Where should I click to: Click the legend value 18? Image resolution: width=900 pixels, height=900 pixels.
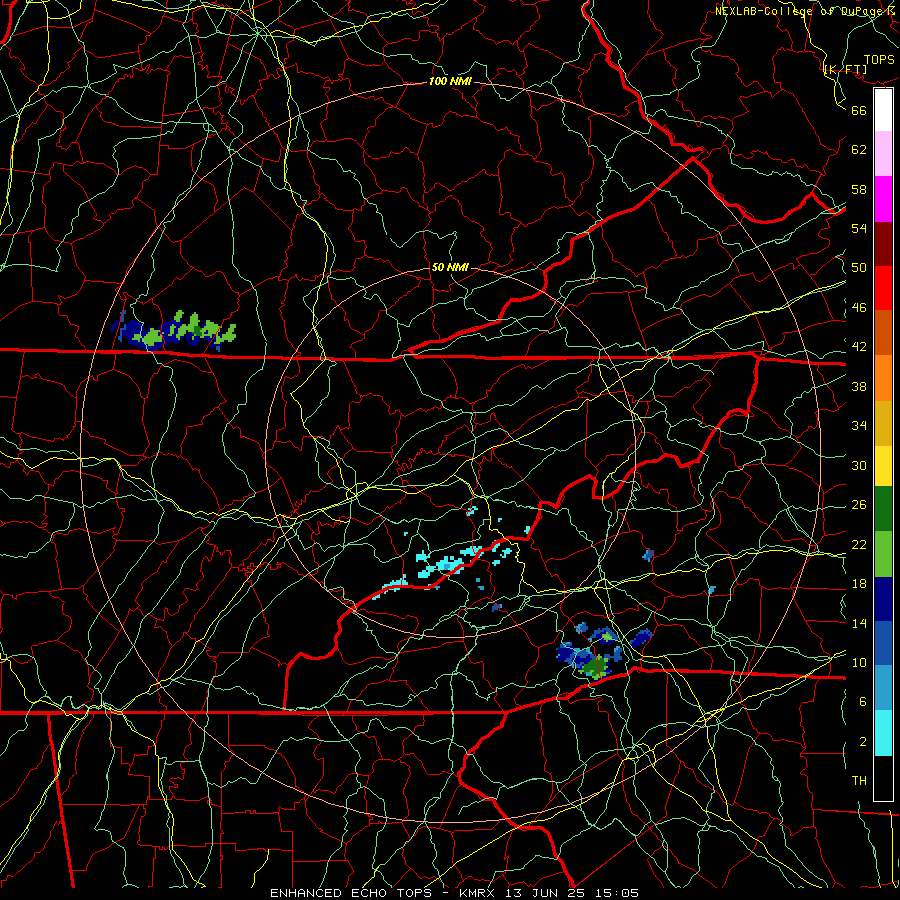point(859,584)
